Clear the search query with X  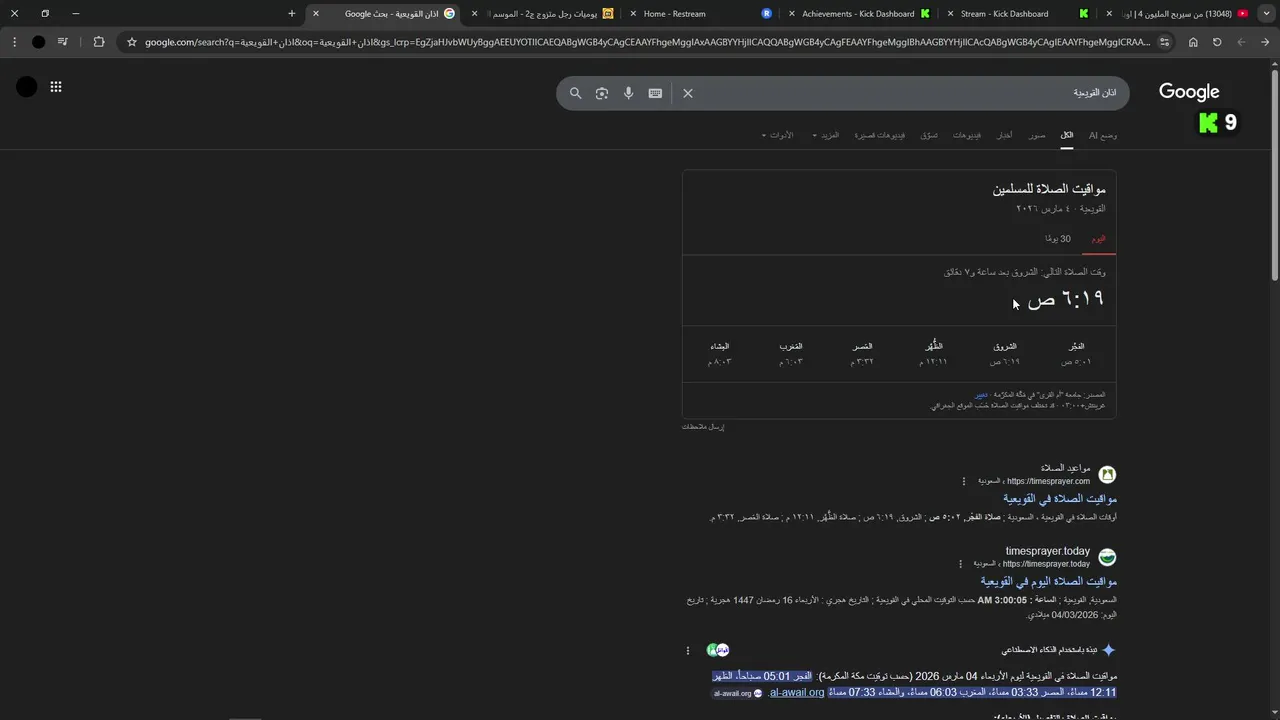688,93
